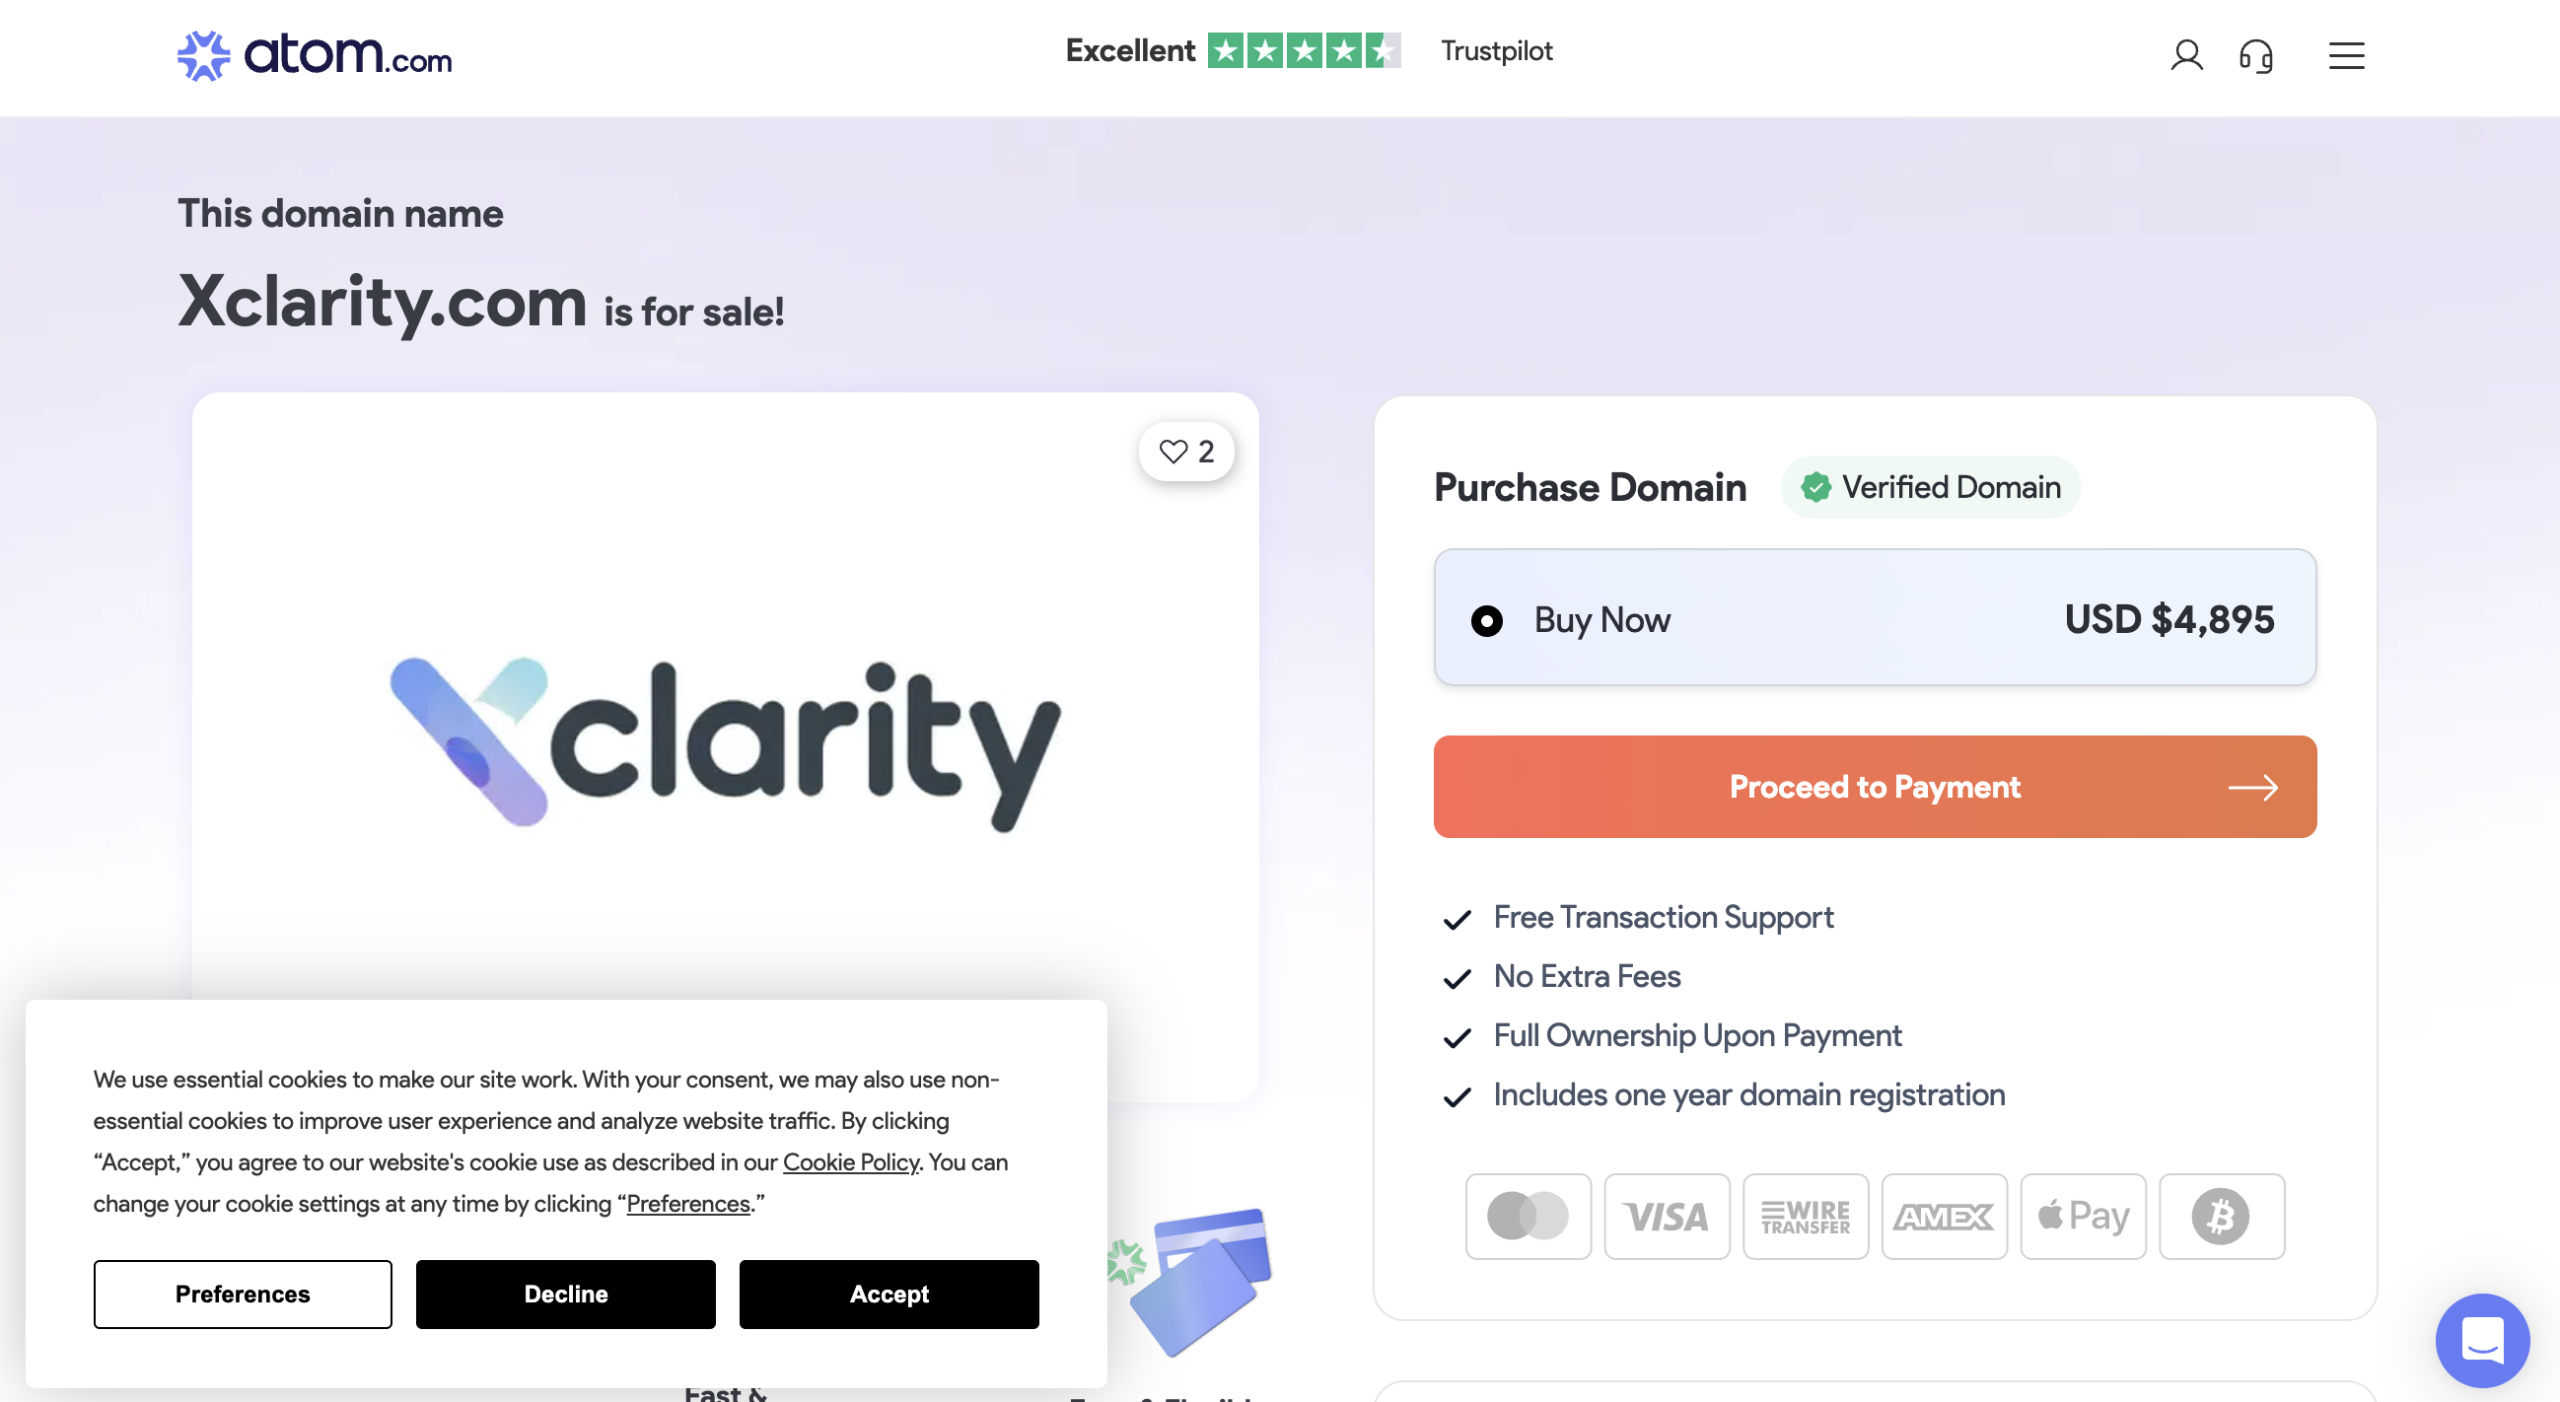Select the Bitcoin payment icon
Screen dimensions: 2560x1402
click(2221, 1216)
